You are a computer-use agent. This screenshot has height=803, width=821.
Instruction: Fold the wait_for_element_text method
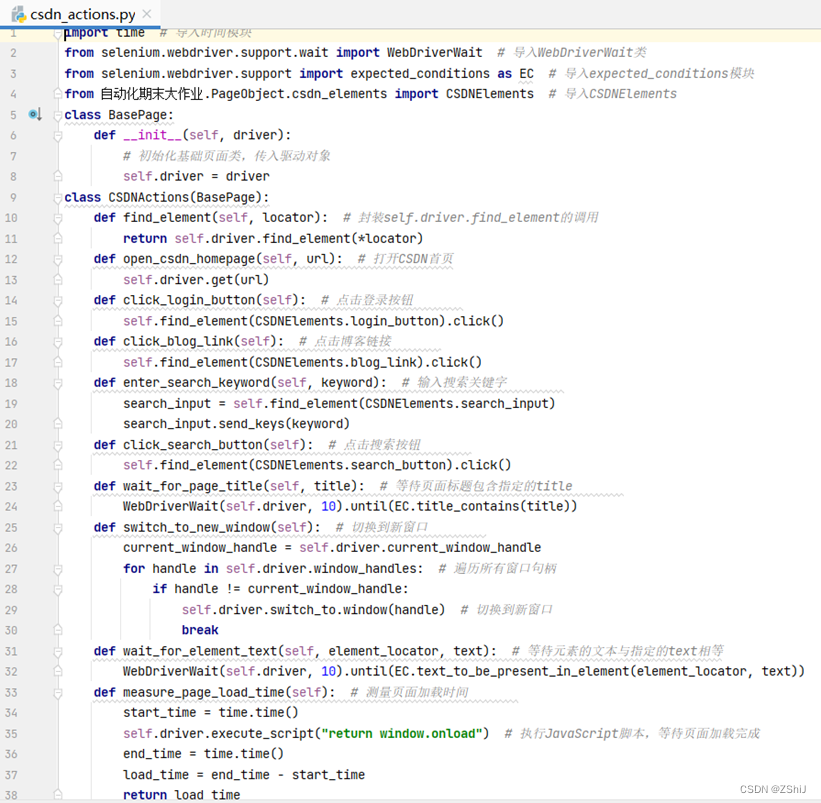pos(58,652)
